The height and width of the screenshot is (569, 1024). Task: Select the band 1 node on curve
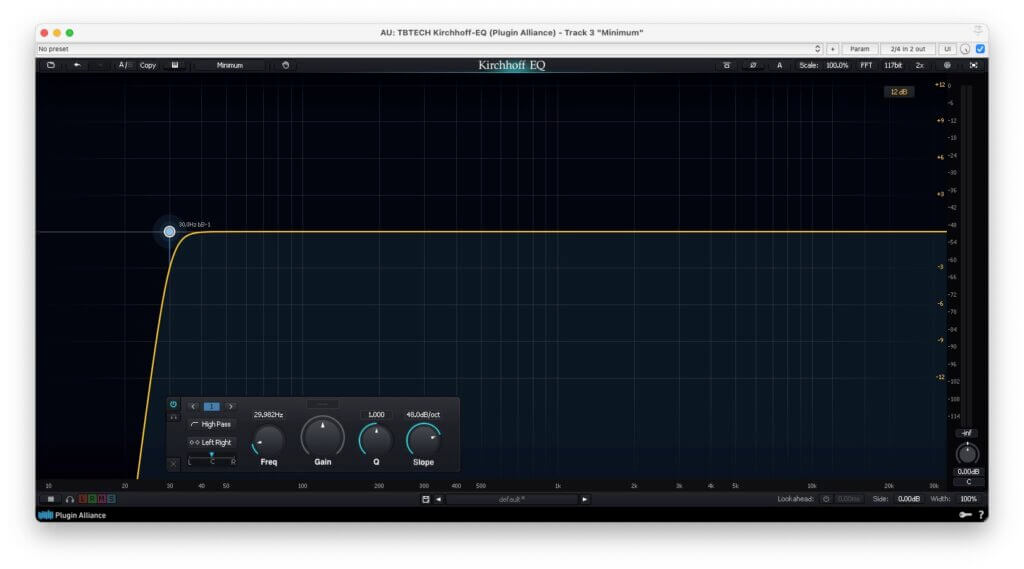pyautogui.click(x=169, y=232)
